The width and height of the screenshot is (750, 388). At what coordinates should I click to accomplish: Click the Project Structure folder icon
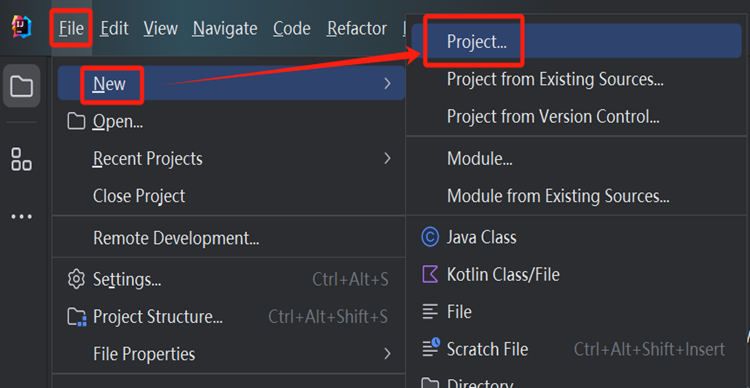(x=77, y=317)
